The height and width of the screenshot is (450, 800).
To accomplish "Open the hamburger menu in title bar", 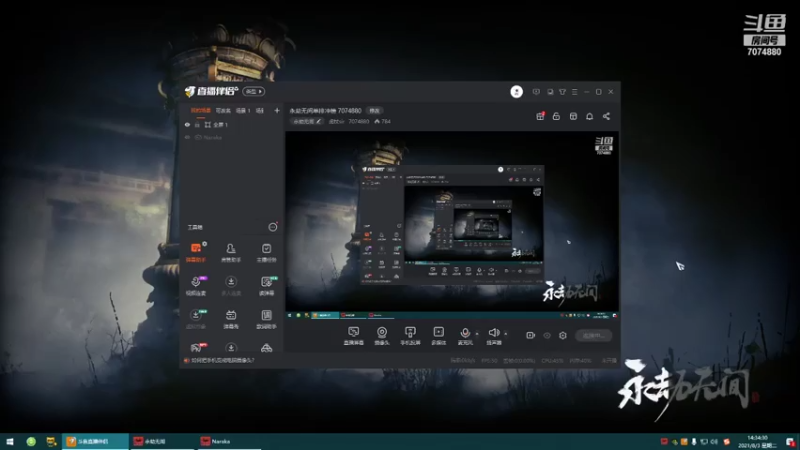I will (574, 92).
